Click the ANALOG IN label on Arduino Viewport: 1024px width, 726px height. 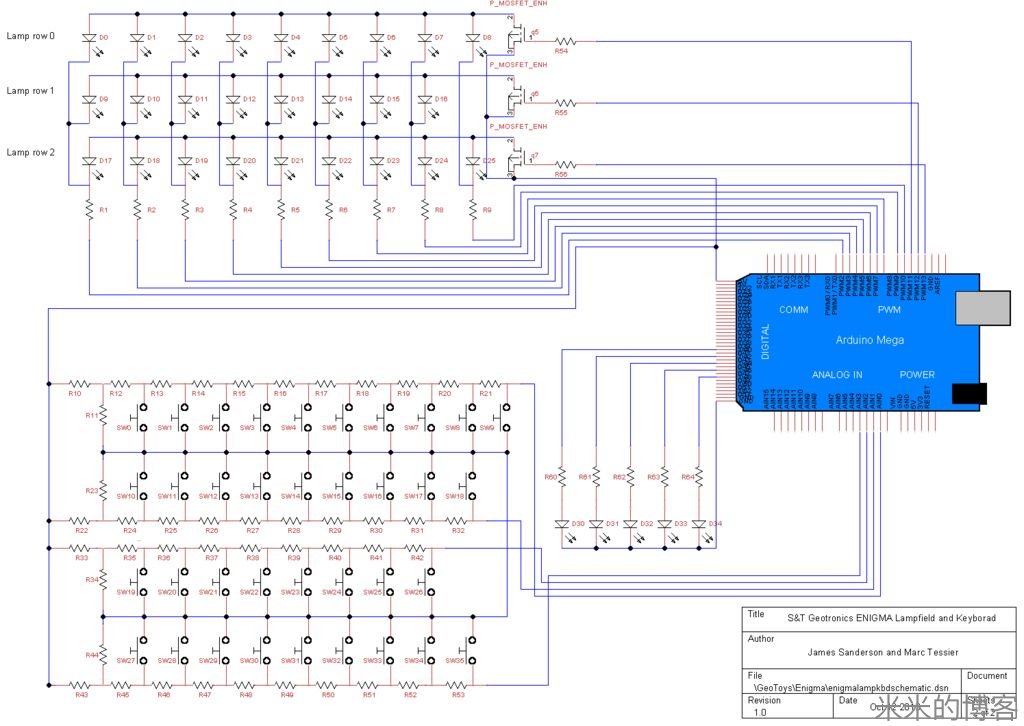(x=836, y=375)
